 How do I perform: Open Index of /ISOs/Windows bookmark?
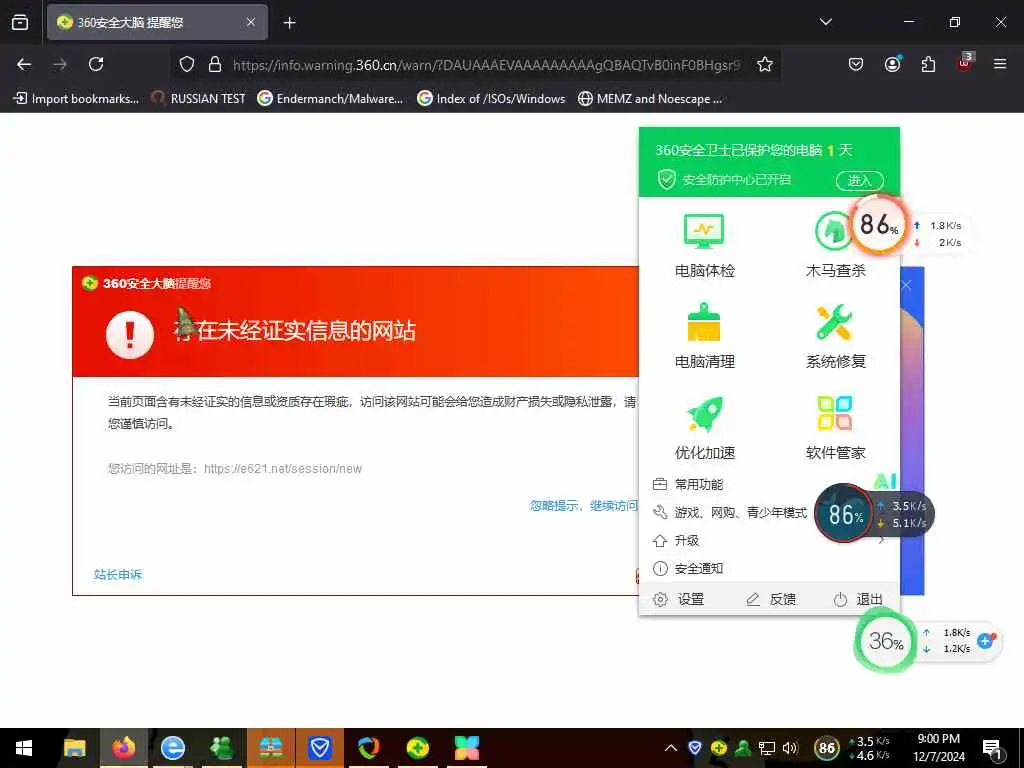[491, 99]
